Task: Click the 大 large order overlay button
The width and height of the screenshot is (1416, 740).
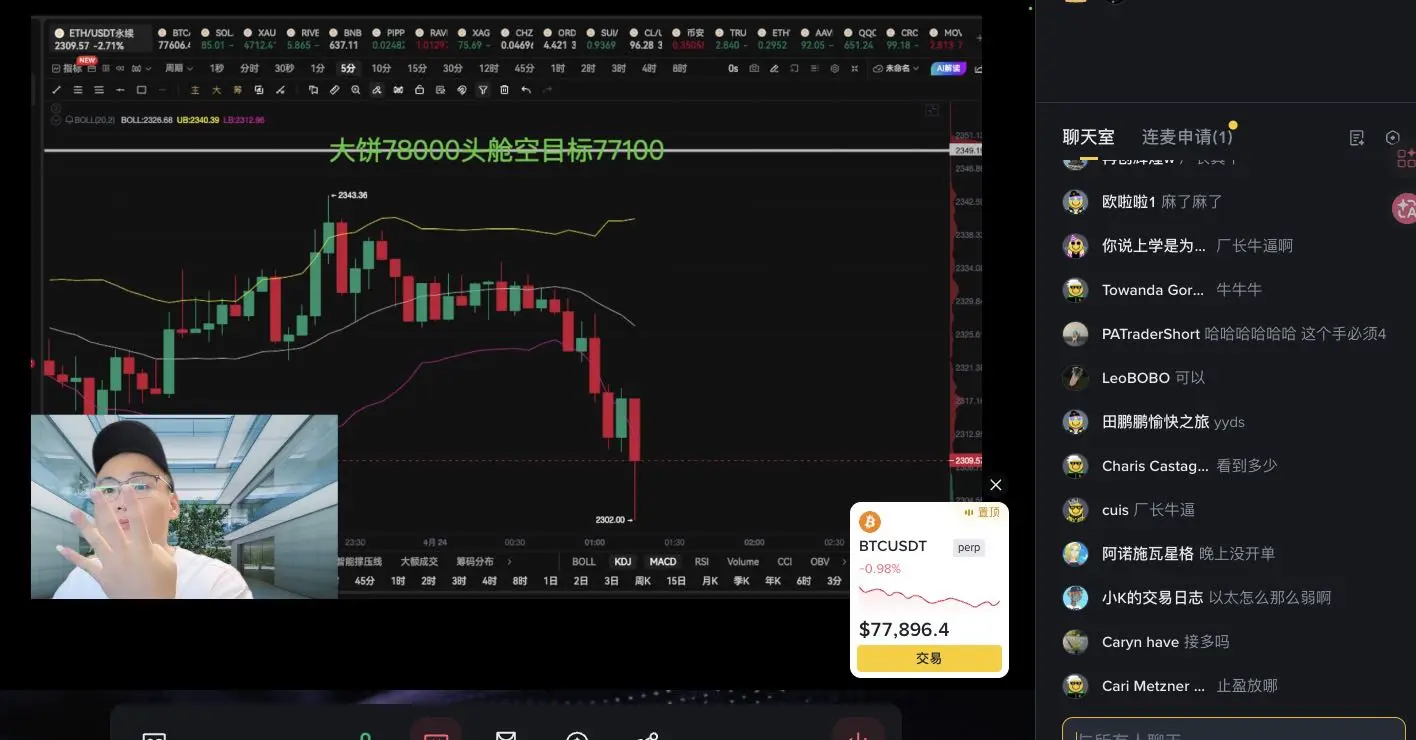Action: click(x=216, y=90)
